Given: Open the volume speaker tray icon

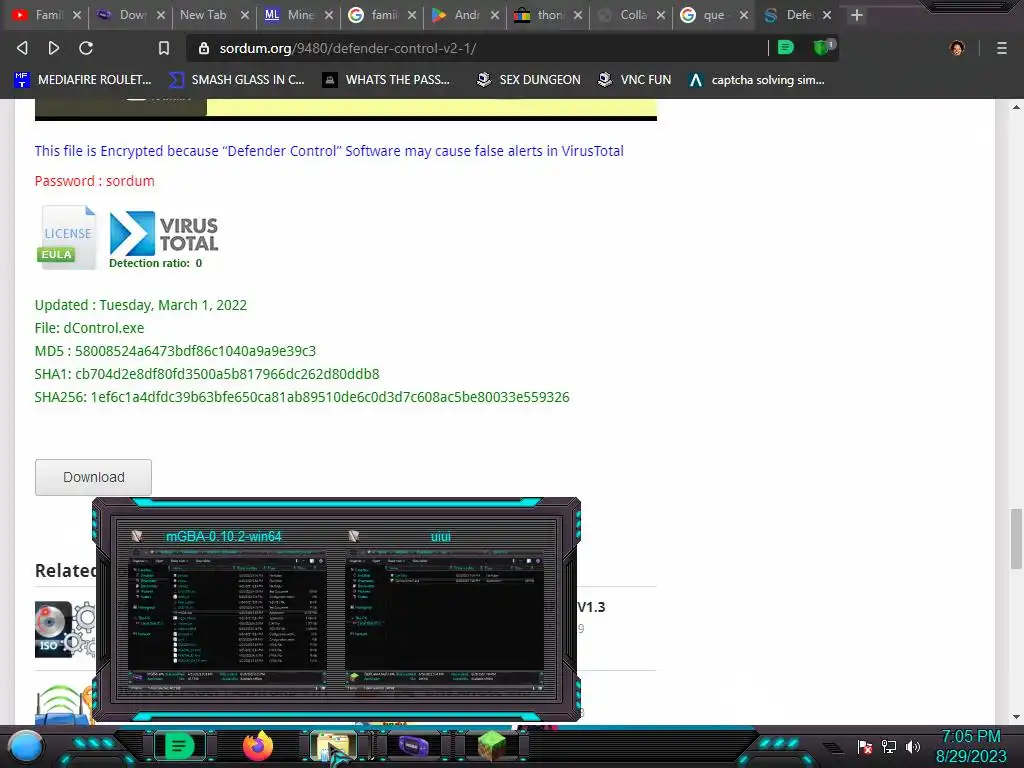Looking at the screenshot, I should 912,746.
